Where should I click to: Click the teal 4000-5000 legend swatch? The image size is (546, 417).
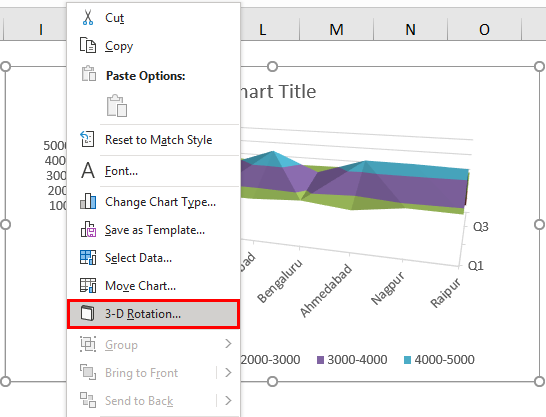[407, 360]
